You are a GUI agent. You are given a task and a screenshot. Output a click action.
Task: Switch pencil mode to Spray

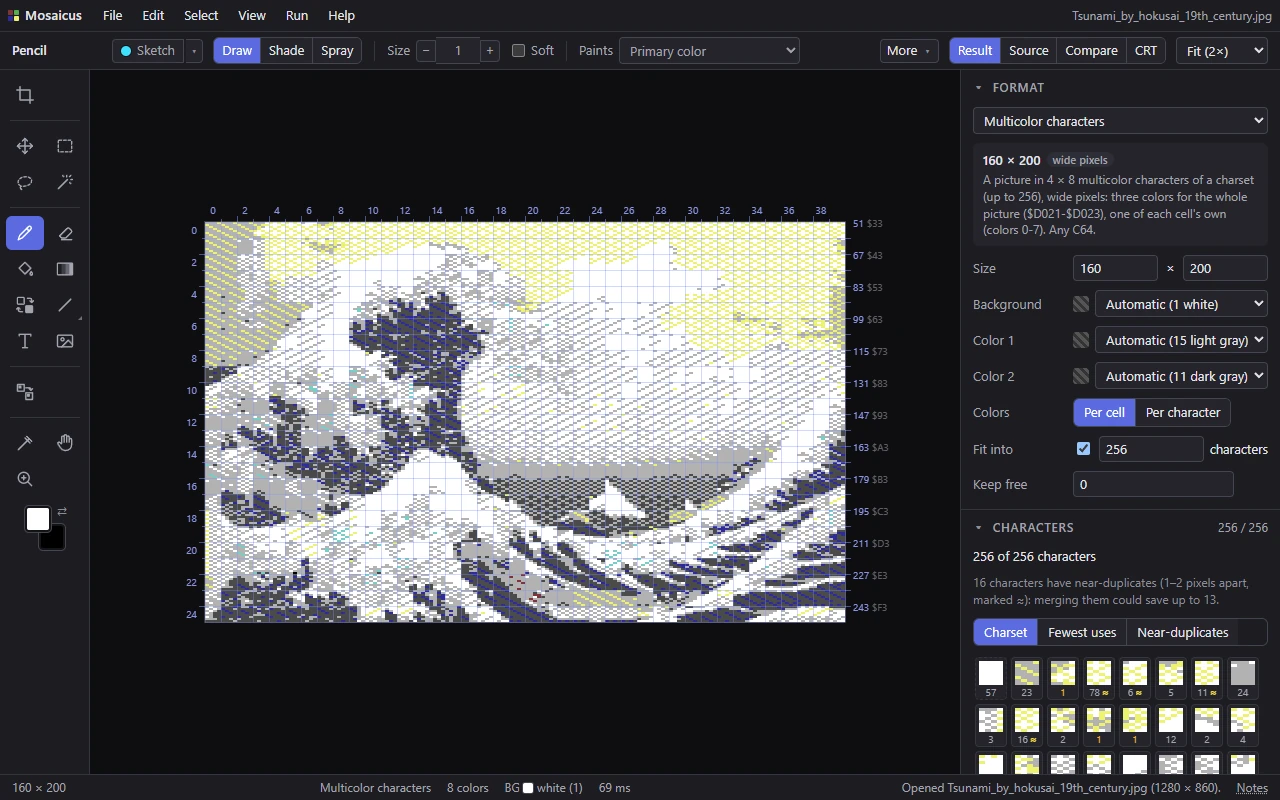click(337, 51)
